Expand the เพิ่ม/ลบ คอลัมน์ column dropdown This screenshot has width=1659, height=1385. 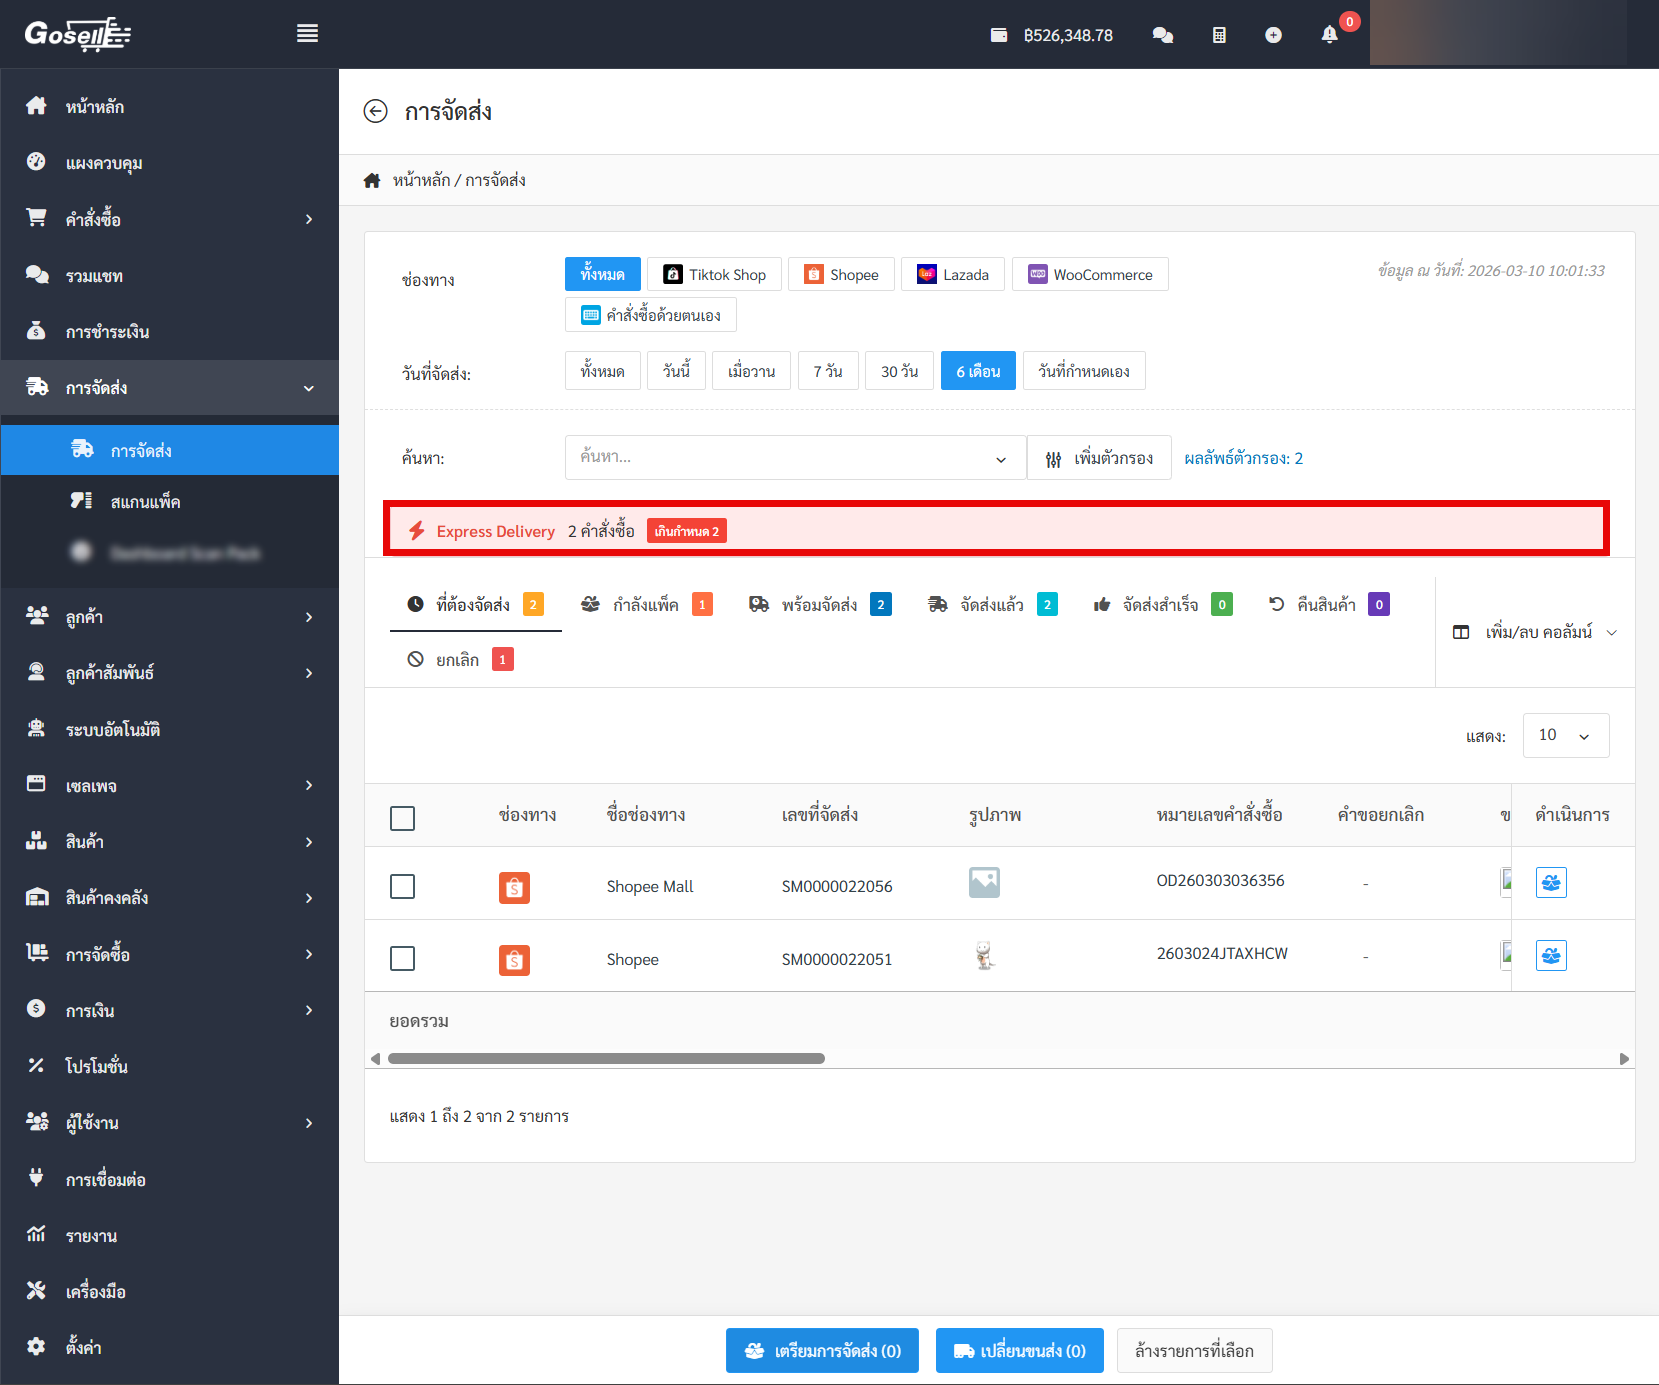point(1535,632)
